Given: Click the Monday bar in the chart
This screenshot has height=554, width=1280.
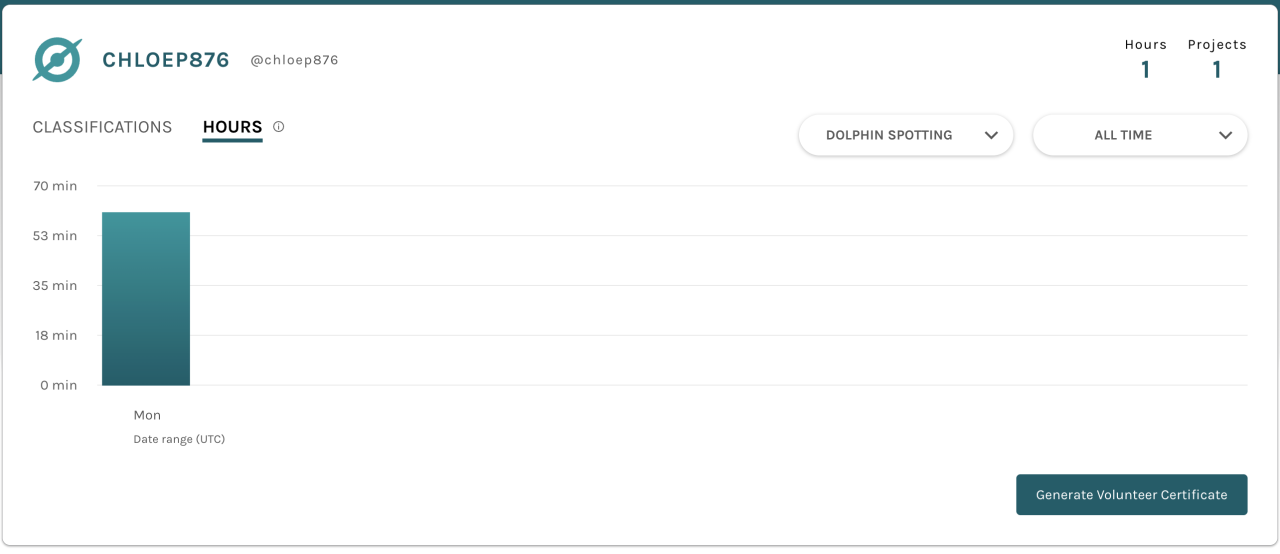Looking at the screenshot, I should (146, 299).
